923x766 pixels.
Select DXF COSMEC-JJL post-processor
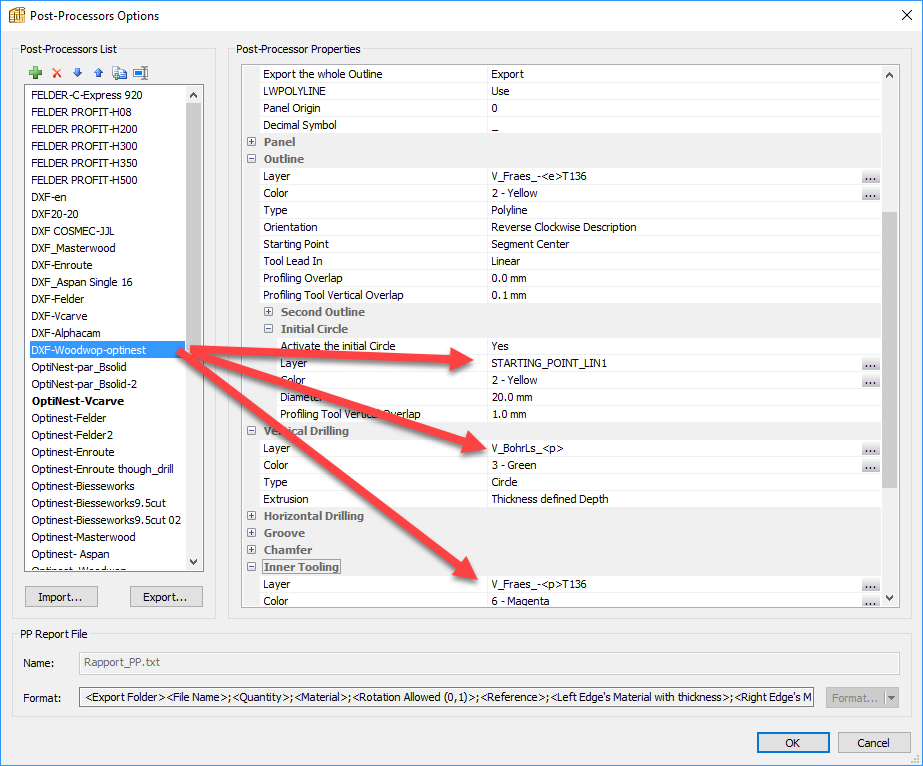tap(72, 231)
